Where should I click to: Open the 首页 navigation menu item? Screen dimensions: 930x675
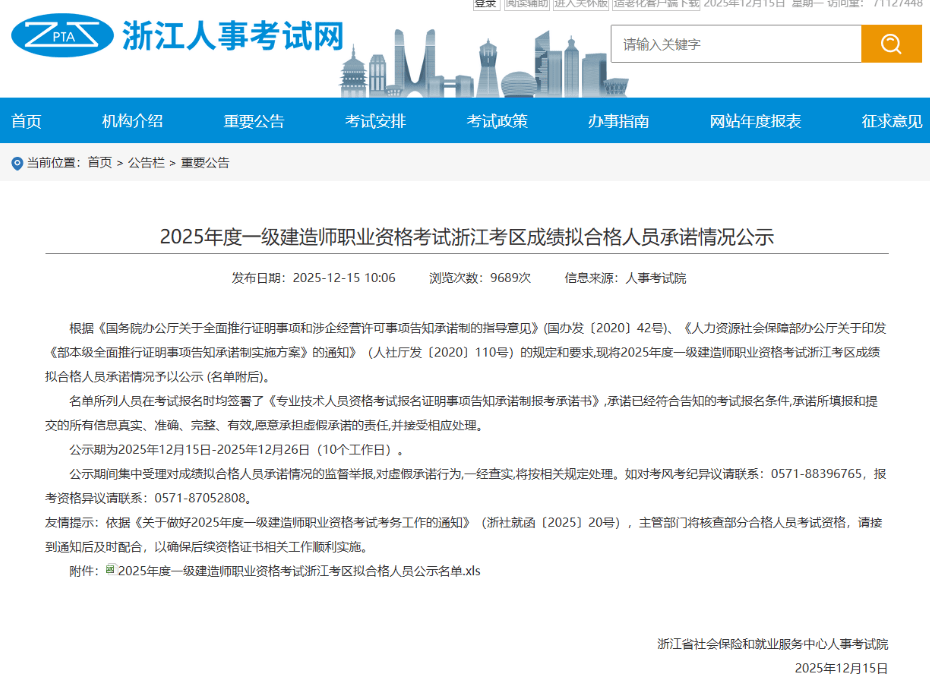tap(27, 121)
